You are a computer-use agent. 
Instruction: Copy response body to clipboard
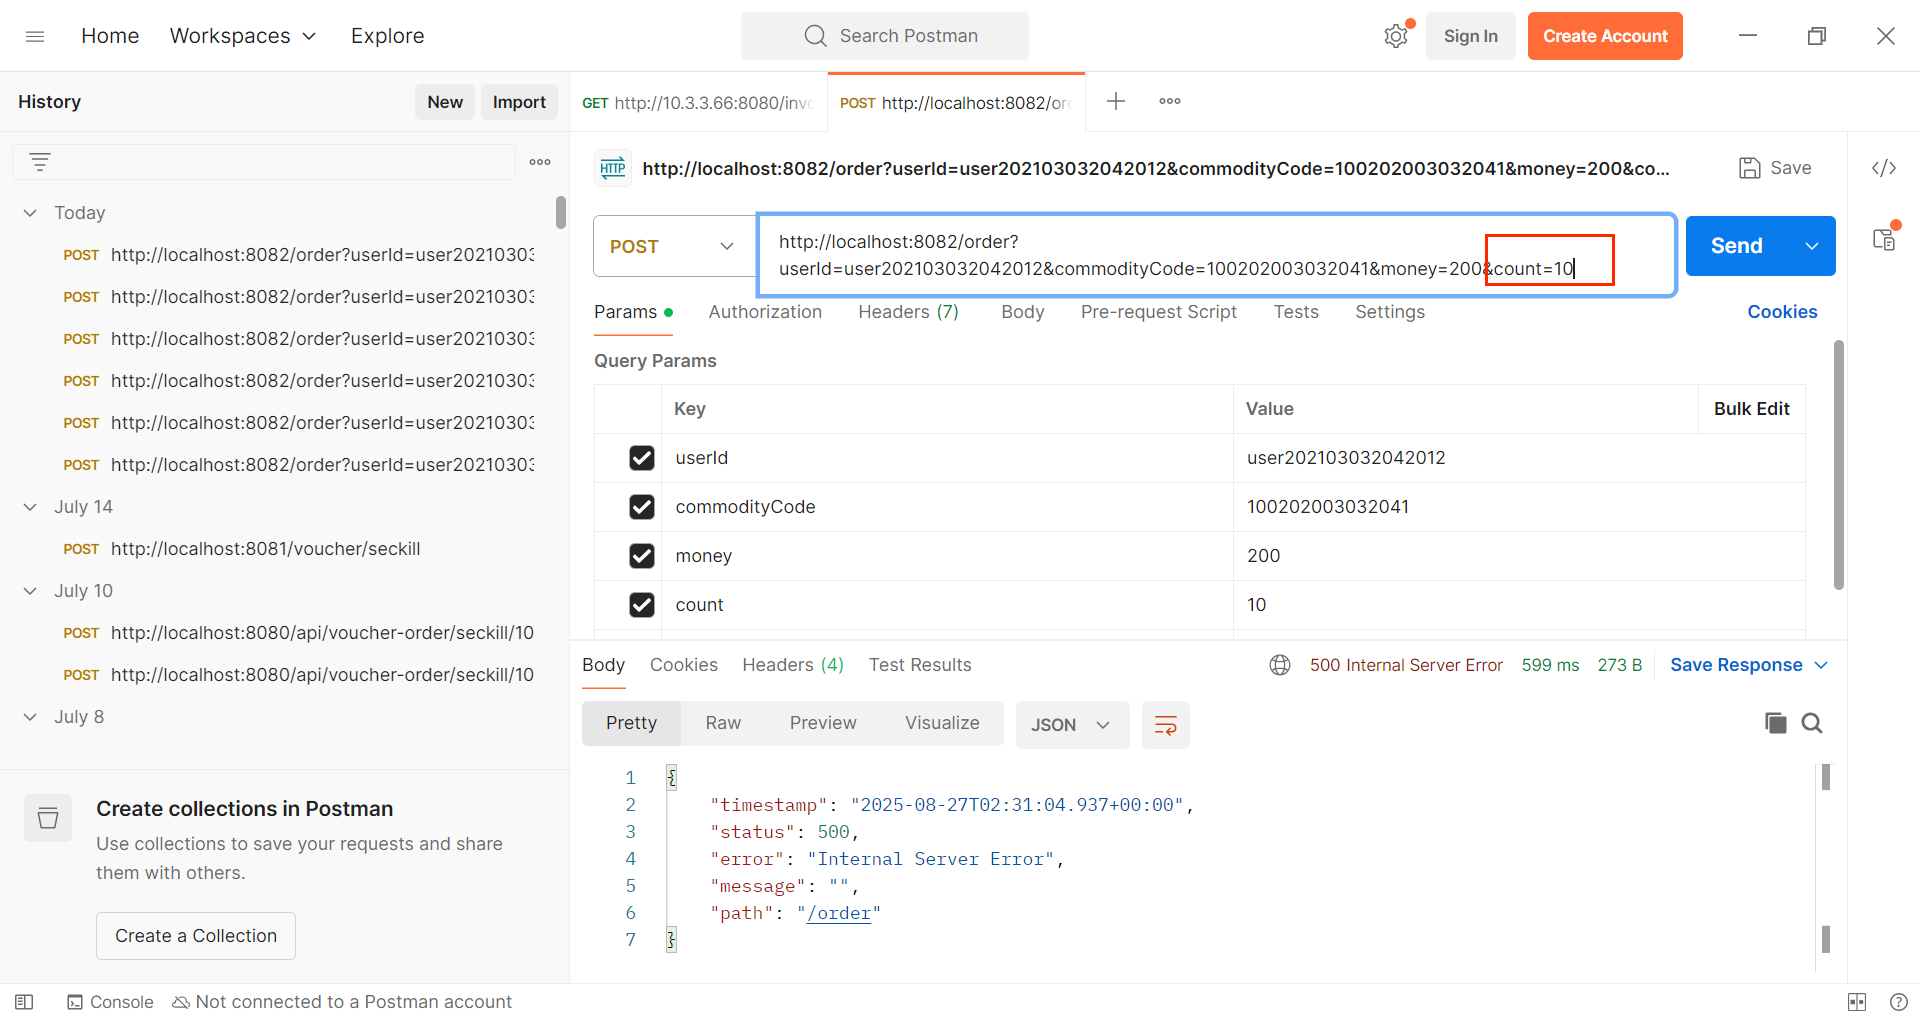[x=1776, y=723]
